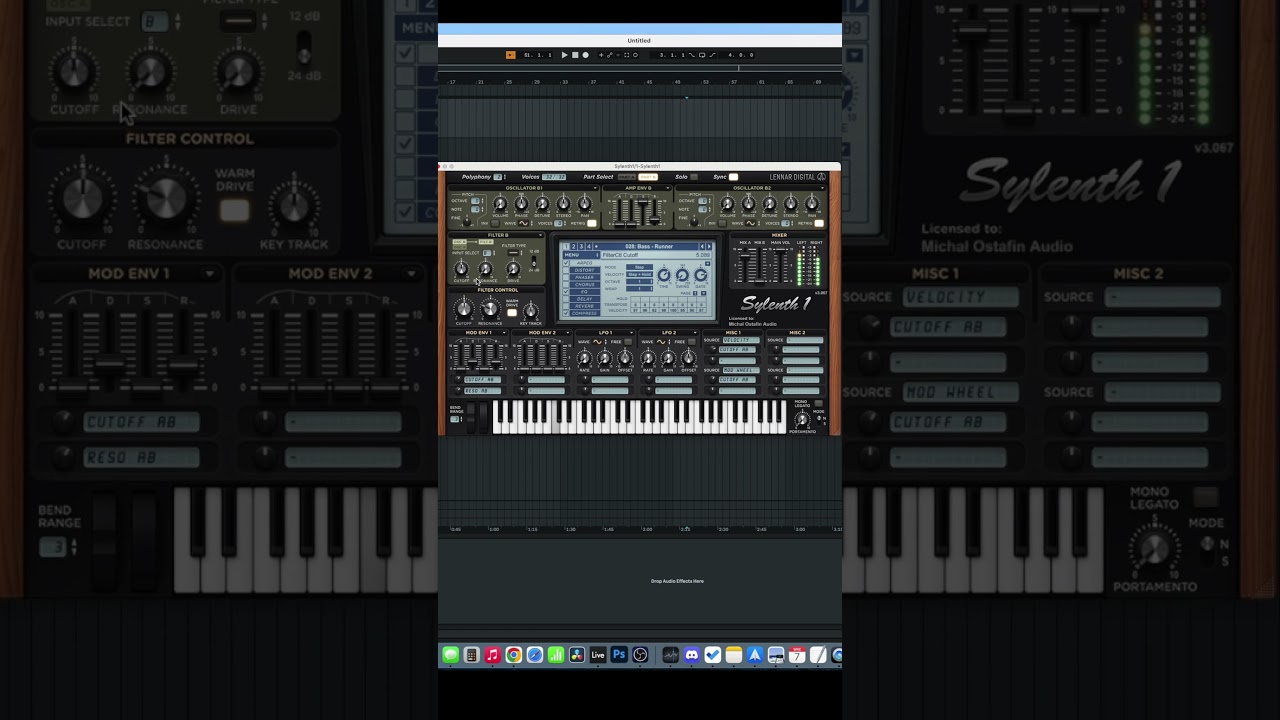The width and height of the screenshot is (1280, 720).
Task: Click the Ableton stop button
Action: [575, 55]
